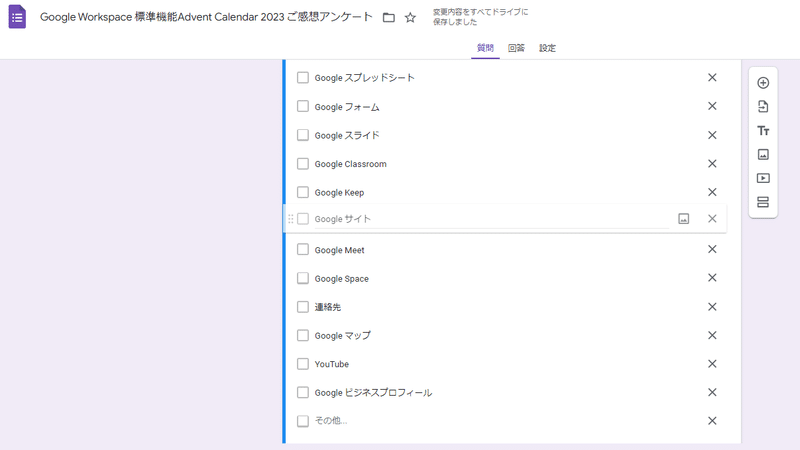
Task: Remove the YouTube option
Action: [712, 364]
